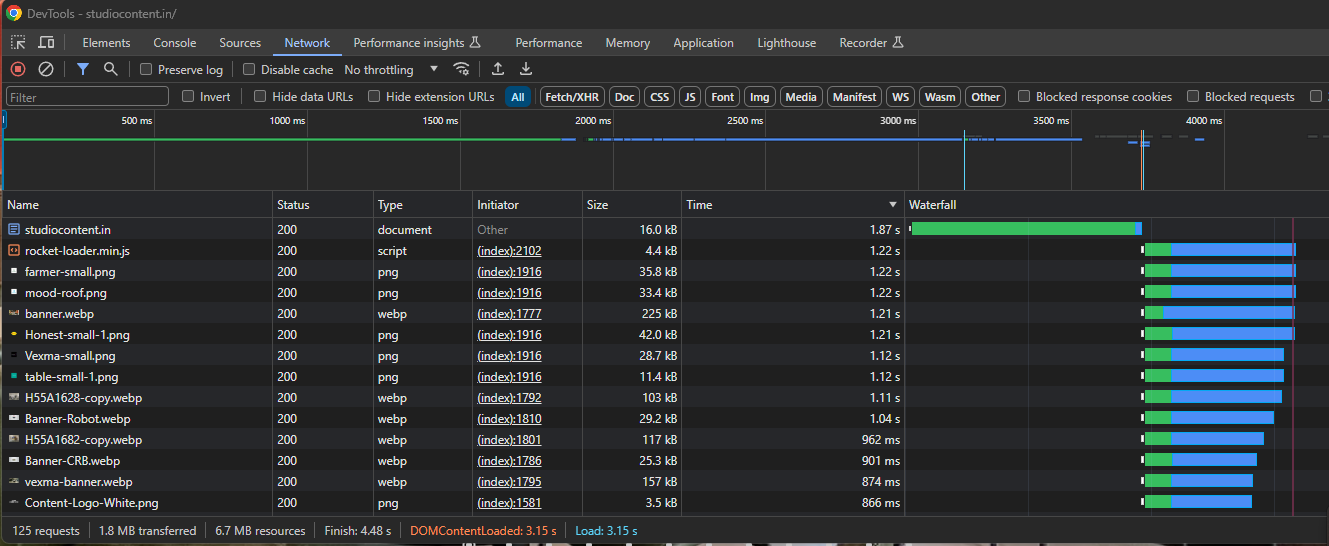This screenshot has height=546, width=1329.
Task: Open network conditions wifi icon
Action: click(461, 69)
